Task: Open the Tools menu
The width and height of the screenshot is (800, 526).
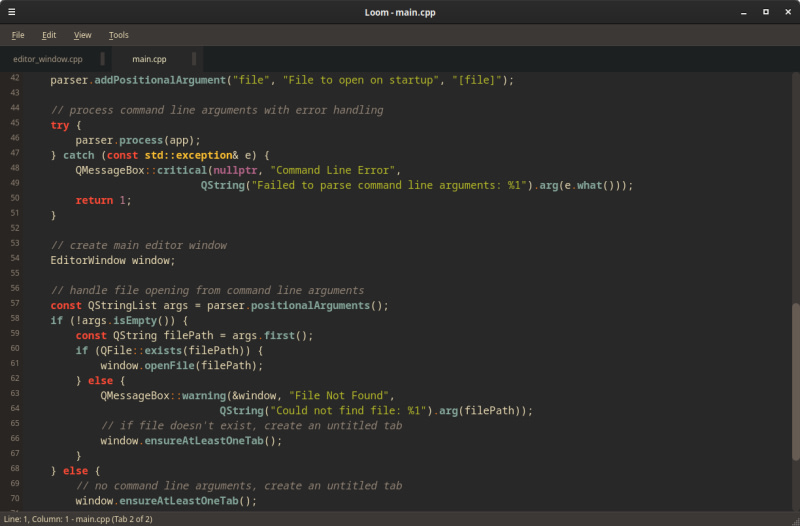Action: pyautogui.click(x=118, y=35)
